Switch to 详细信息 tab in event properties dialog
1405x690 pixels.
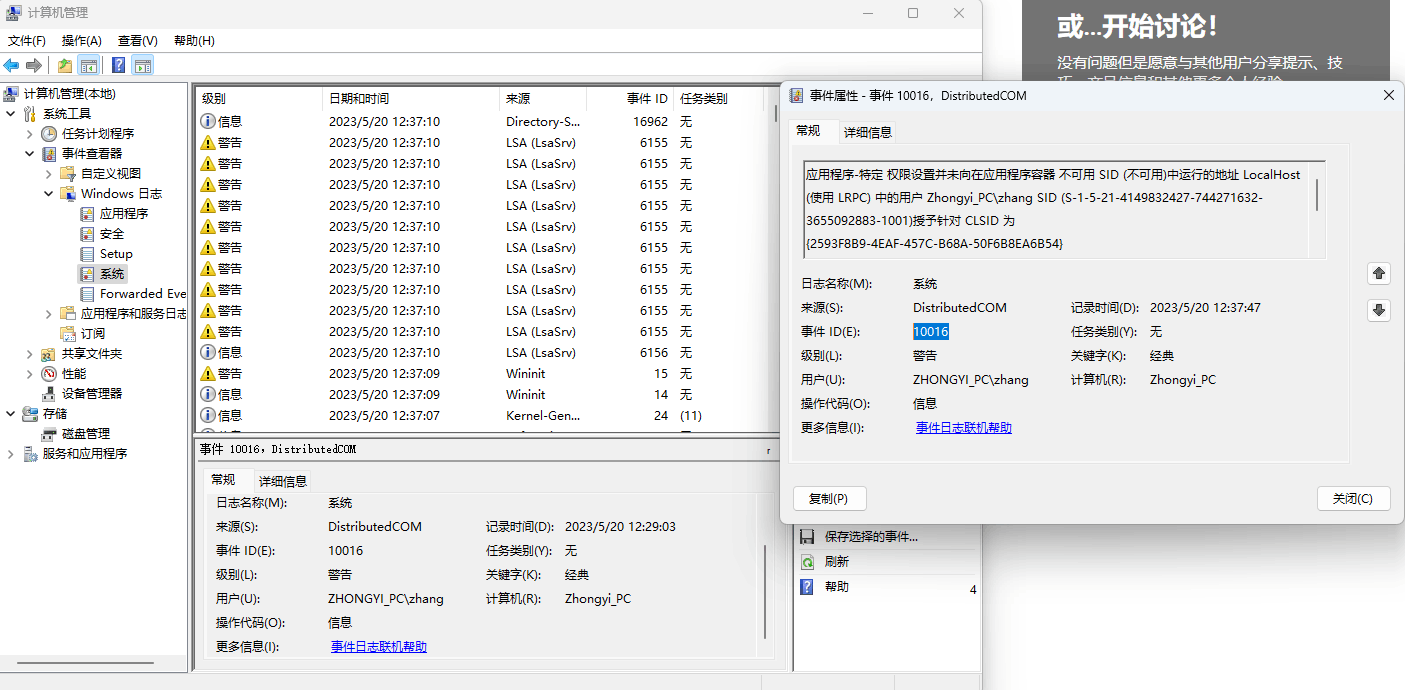868,132
